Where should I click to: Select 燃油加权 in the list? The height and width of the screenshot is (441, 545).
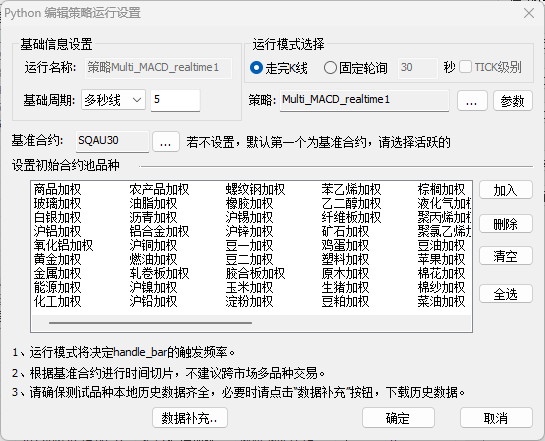[153, 260]
